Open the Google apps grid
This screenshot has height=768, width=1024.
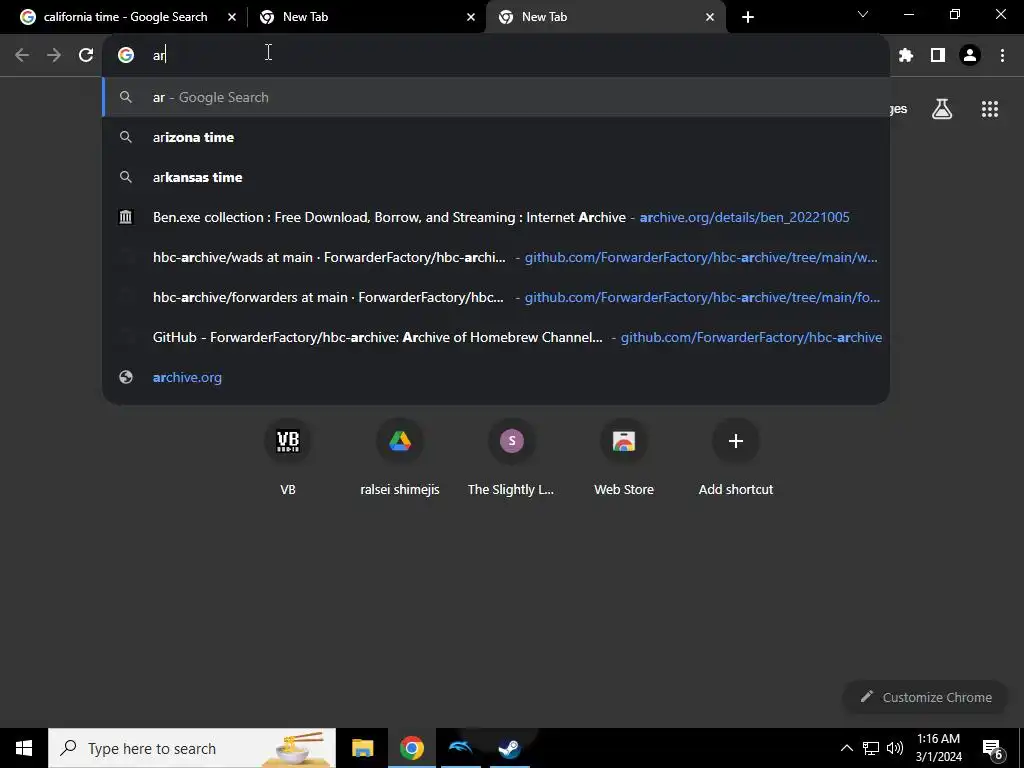click(990, 109)
